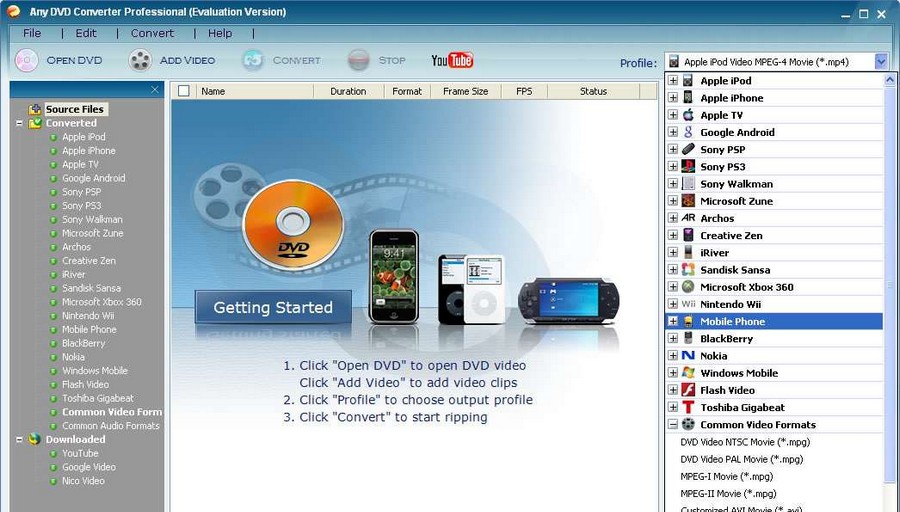Click the Microsoft Zune icon in profile list
The image size is (900, 512).
[x=688, y=201]
